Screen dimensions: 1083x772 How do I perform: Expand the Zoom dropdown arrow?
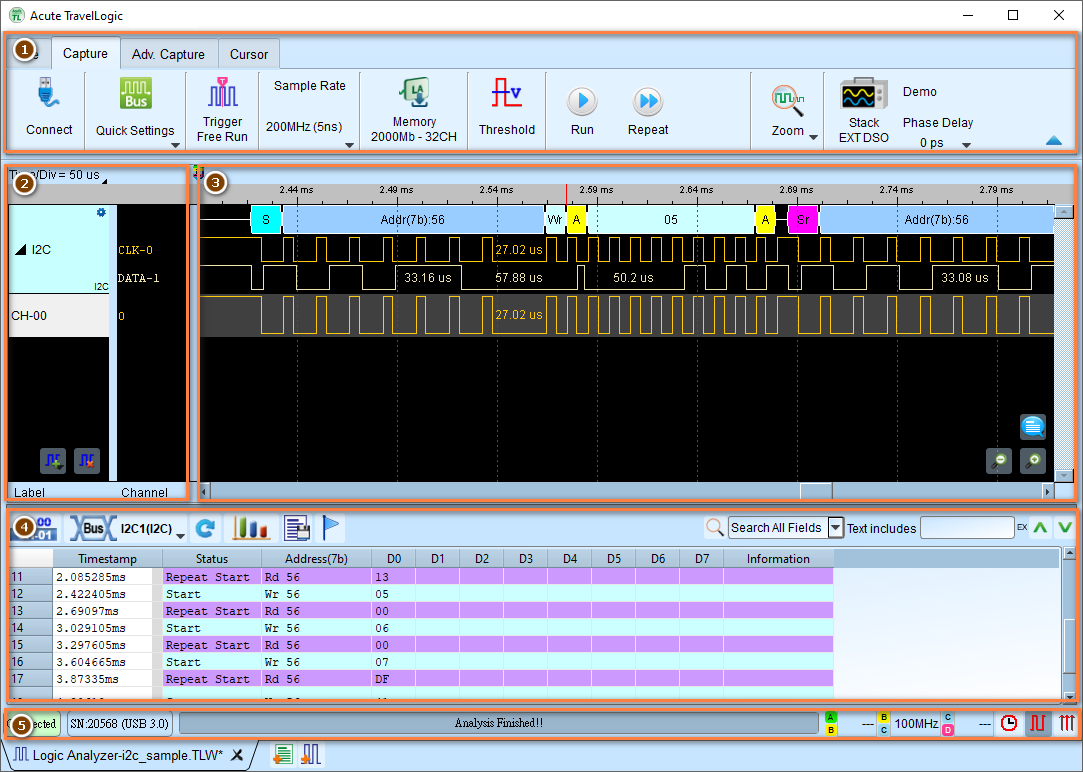[814, 137]
